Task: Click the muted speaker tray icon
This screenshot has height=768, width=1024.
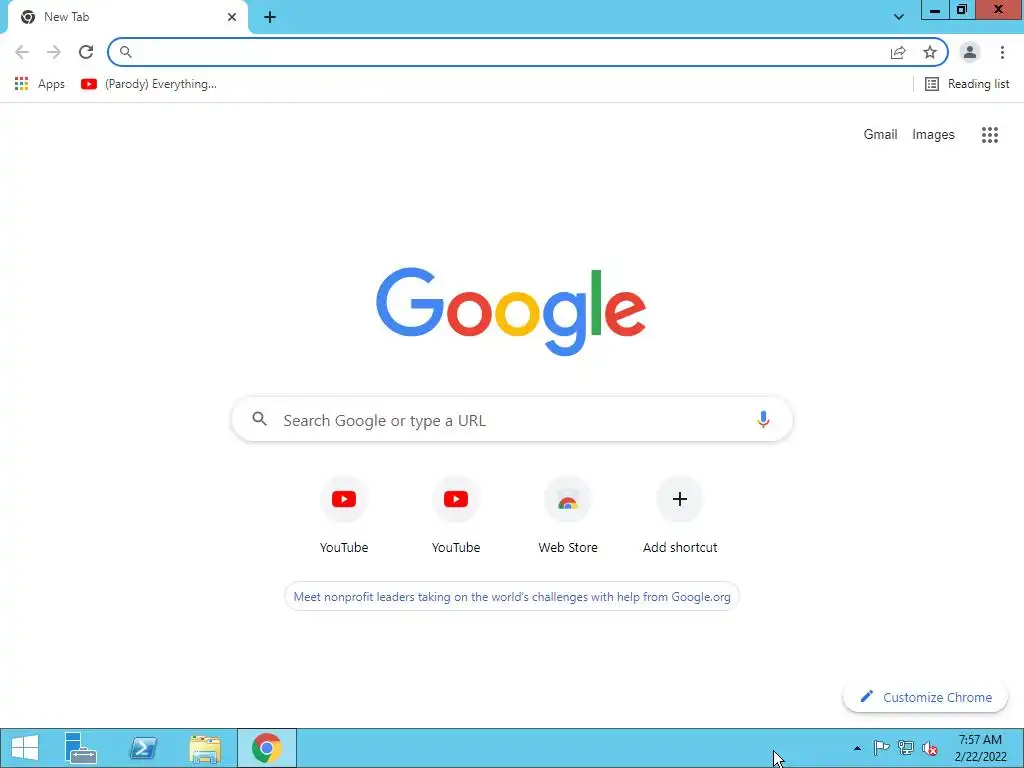Action: pos(930,748)
